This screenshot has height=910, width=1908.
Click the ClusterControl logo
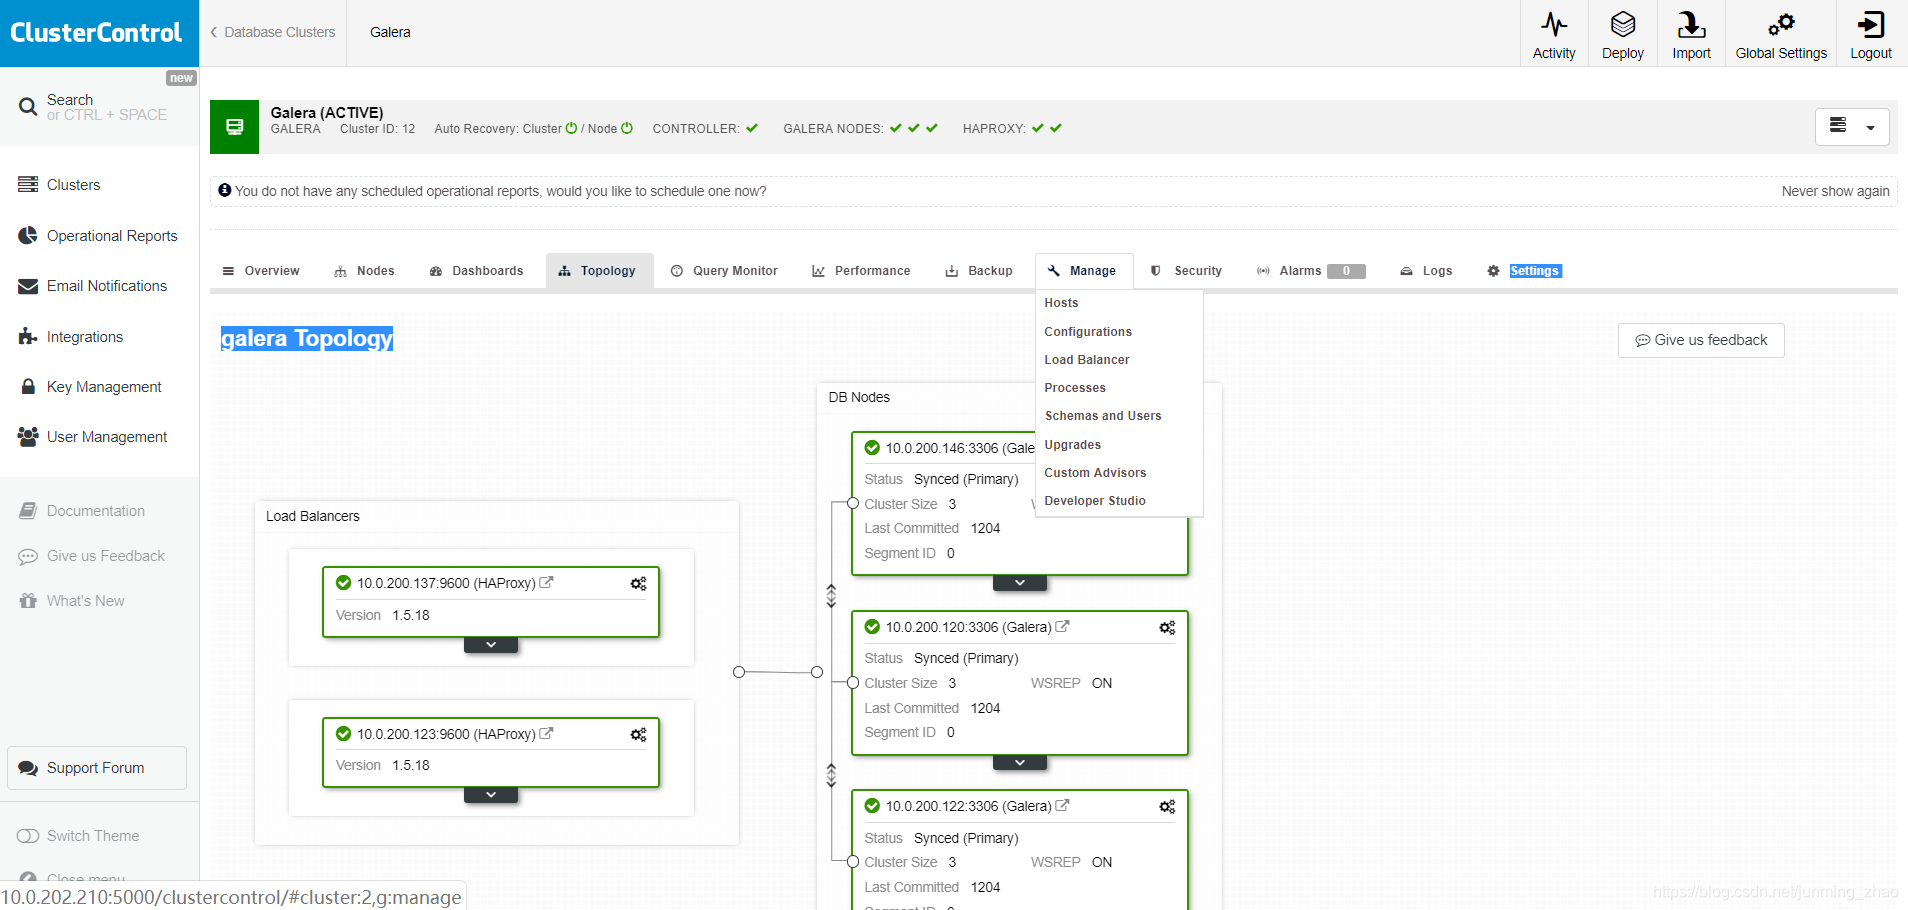(97, 32)
